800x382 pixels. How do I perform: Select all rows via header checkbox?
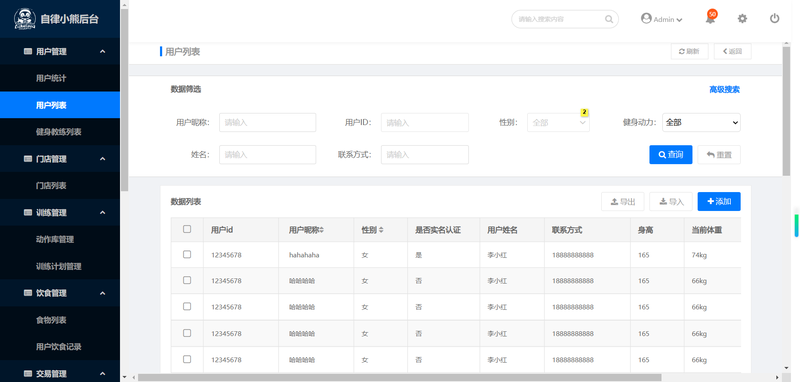pyautogui.click(x=187, y=230)
